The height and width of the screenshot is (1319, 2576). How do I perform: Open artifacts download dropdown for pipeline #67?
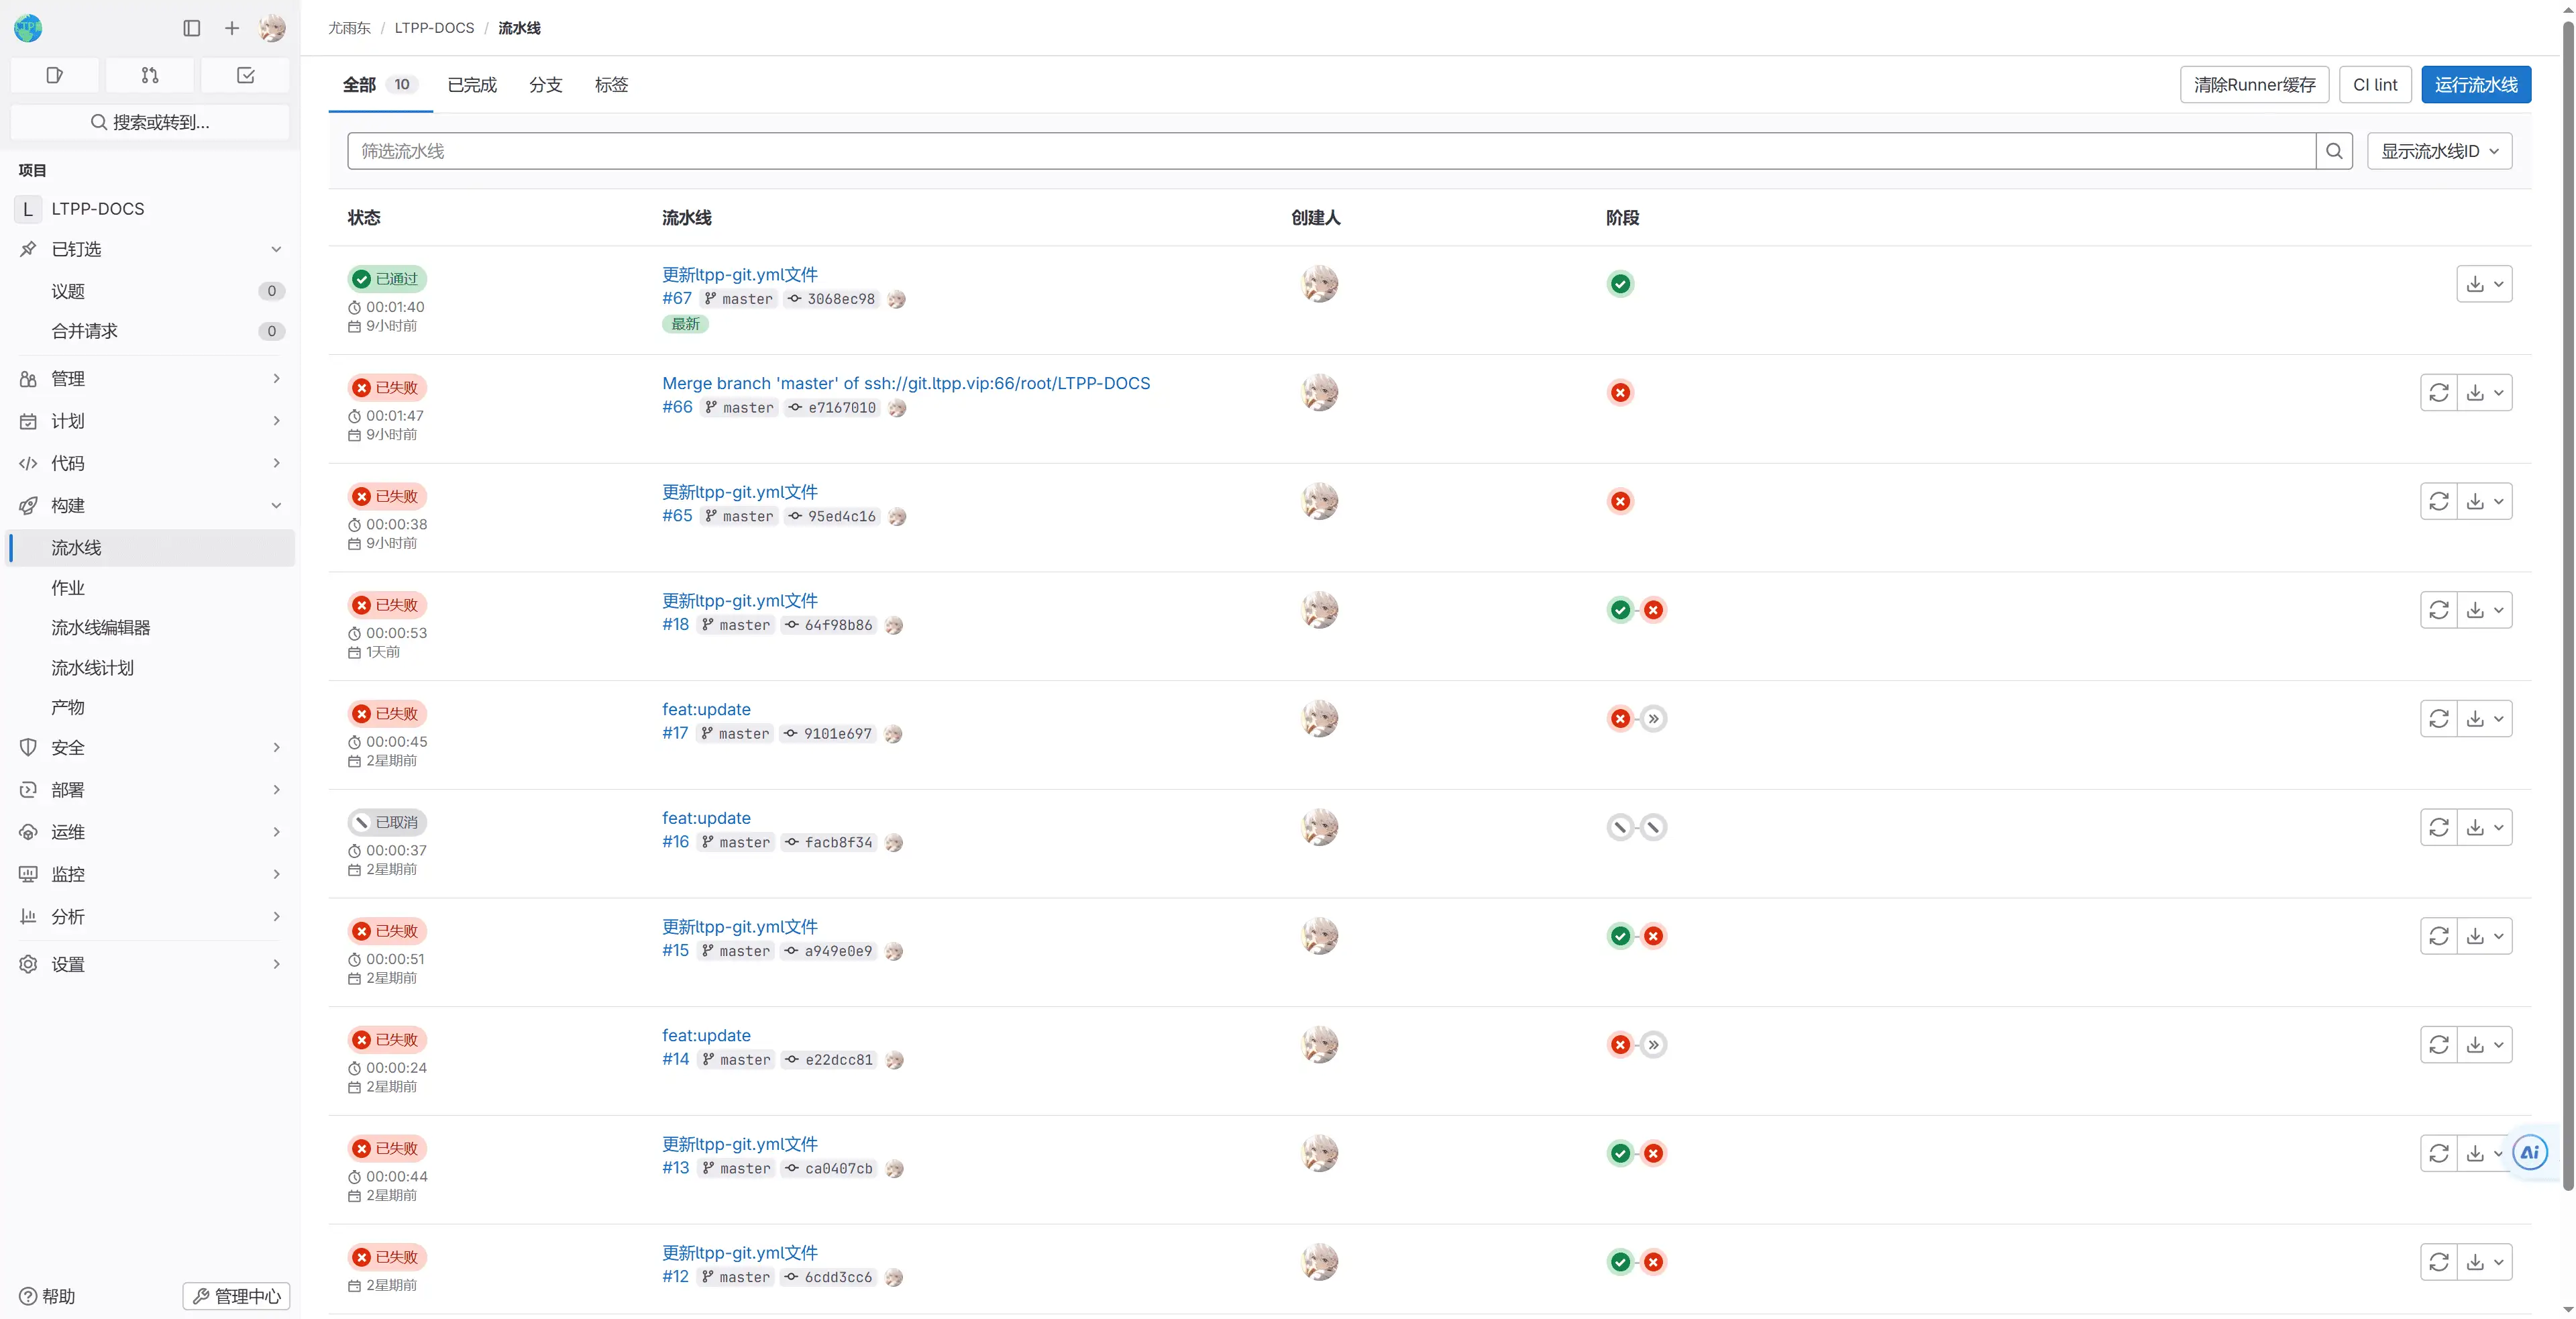pos(2484,284)
